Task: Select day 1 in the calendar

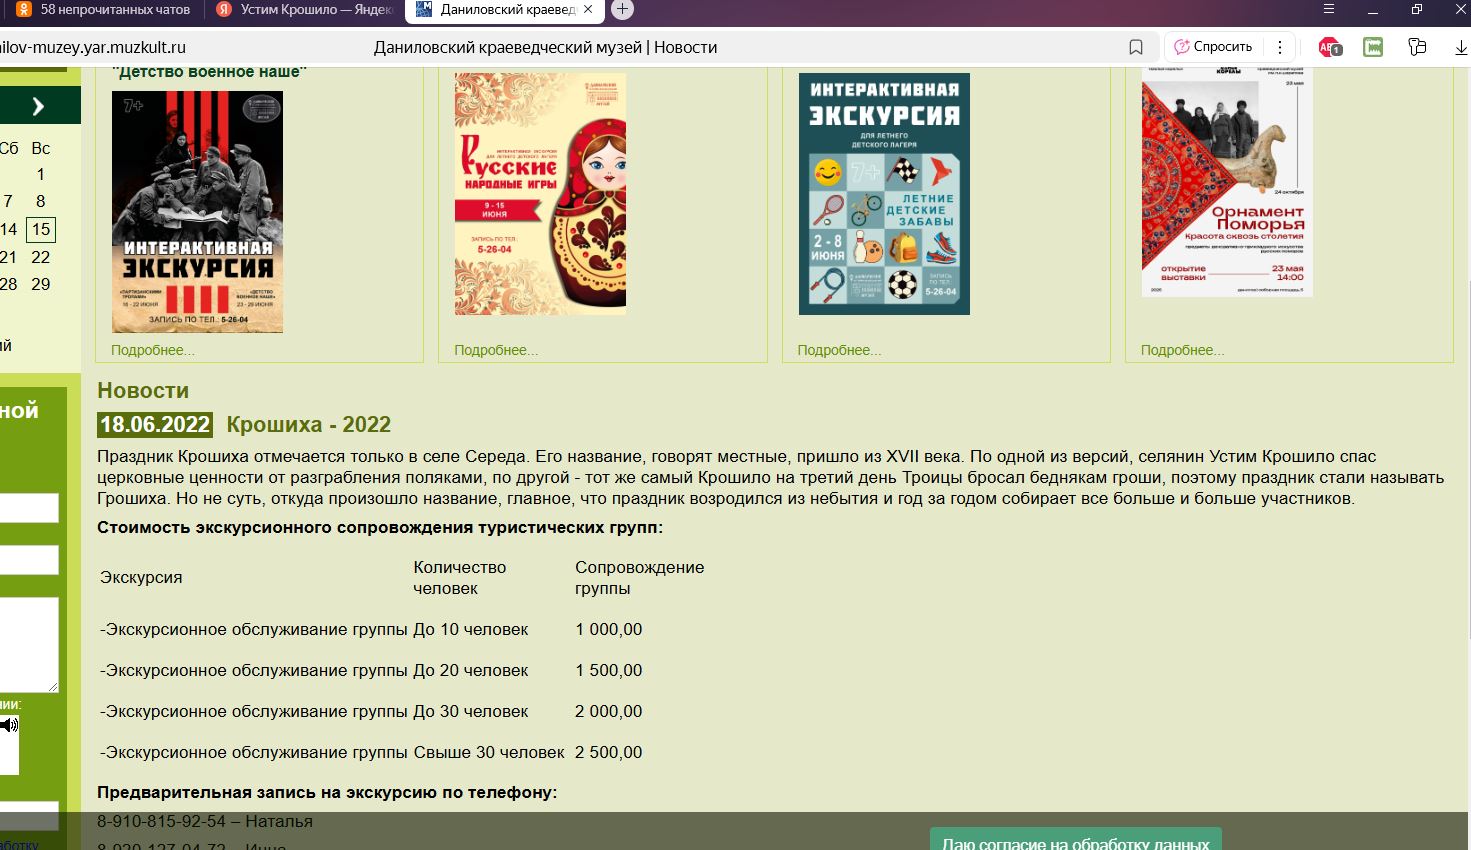Action: pyautogui.click(x=40, y=174)
